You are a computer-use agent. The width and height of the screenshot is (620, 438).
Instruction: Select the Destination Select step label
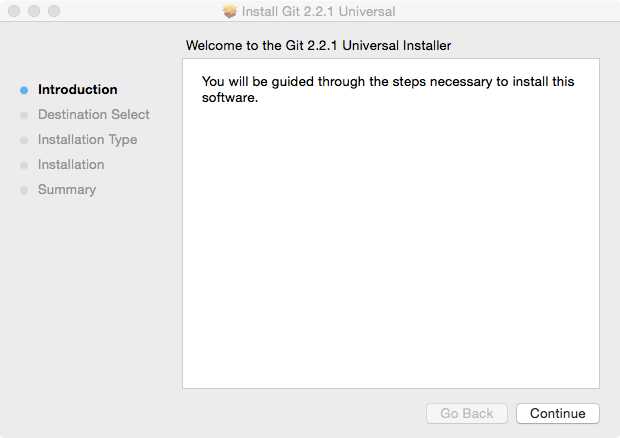93,114
